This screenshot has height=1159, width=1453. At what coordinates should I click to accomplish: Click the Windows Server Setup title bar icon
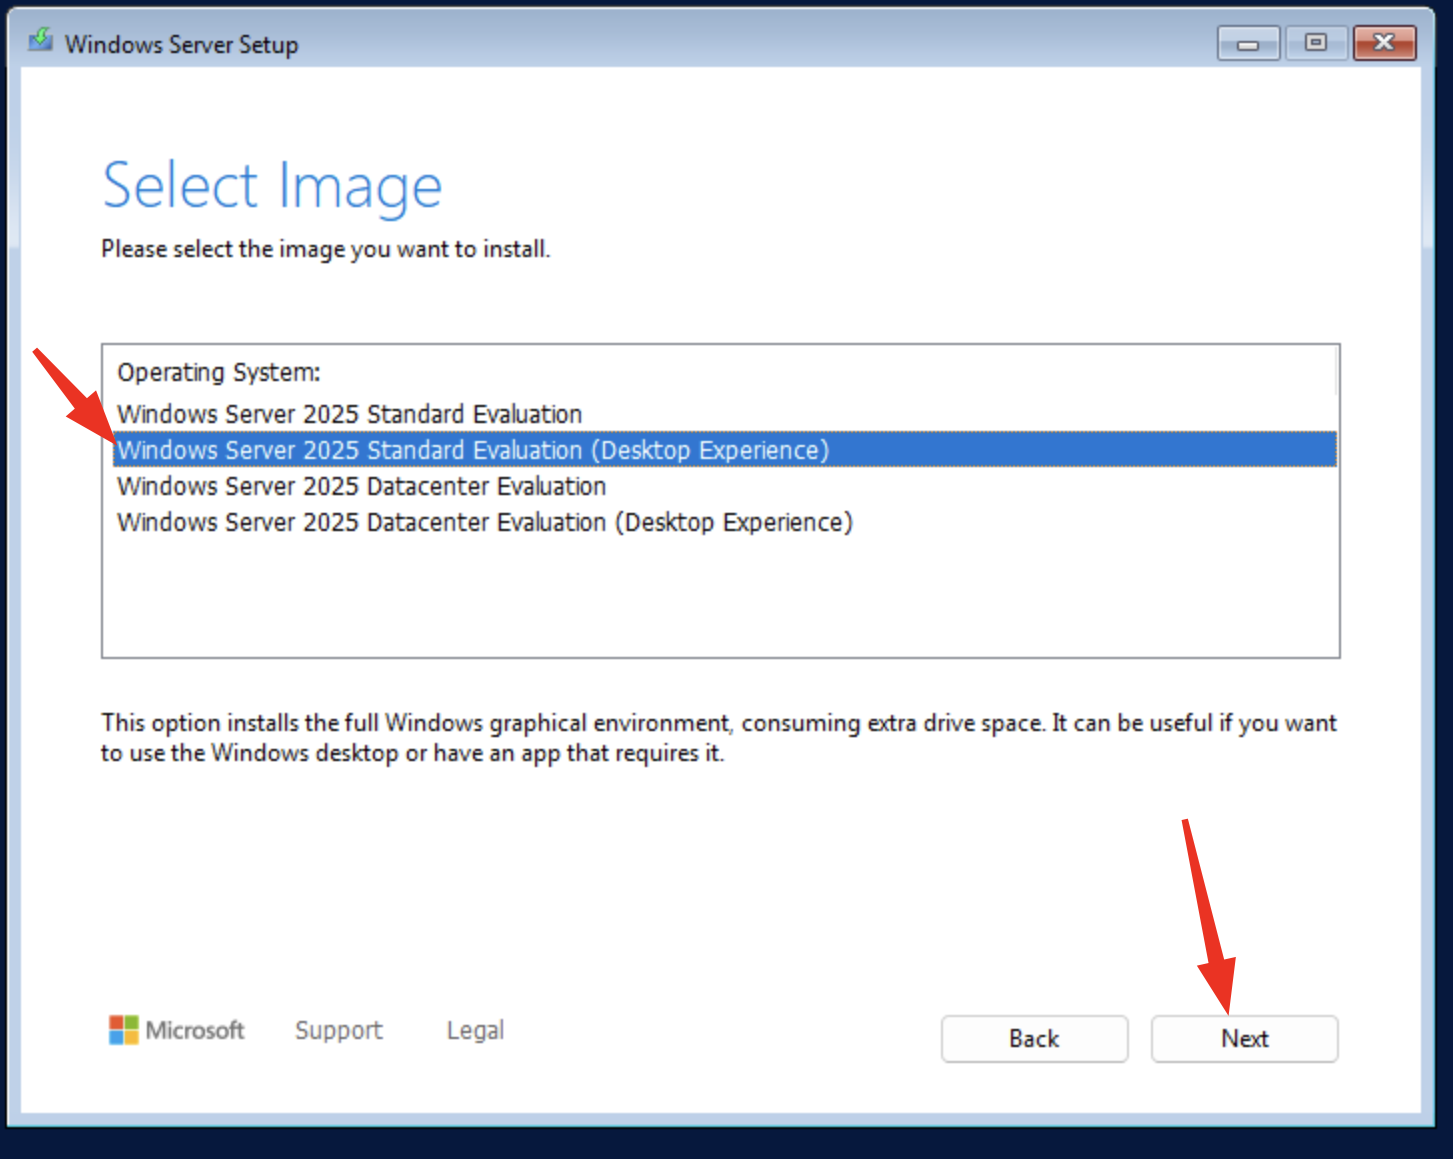pyautogui.click(x=40, y=42)
